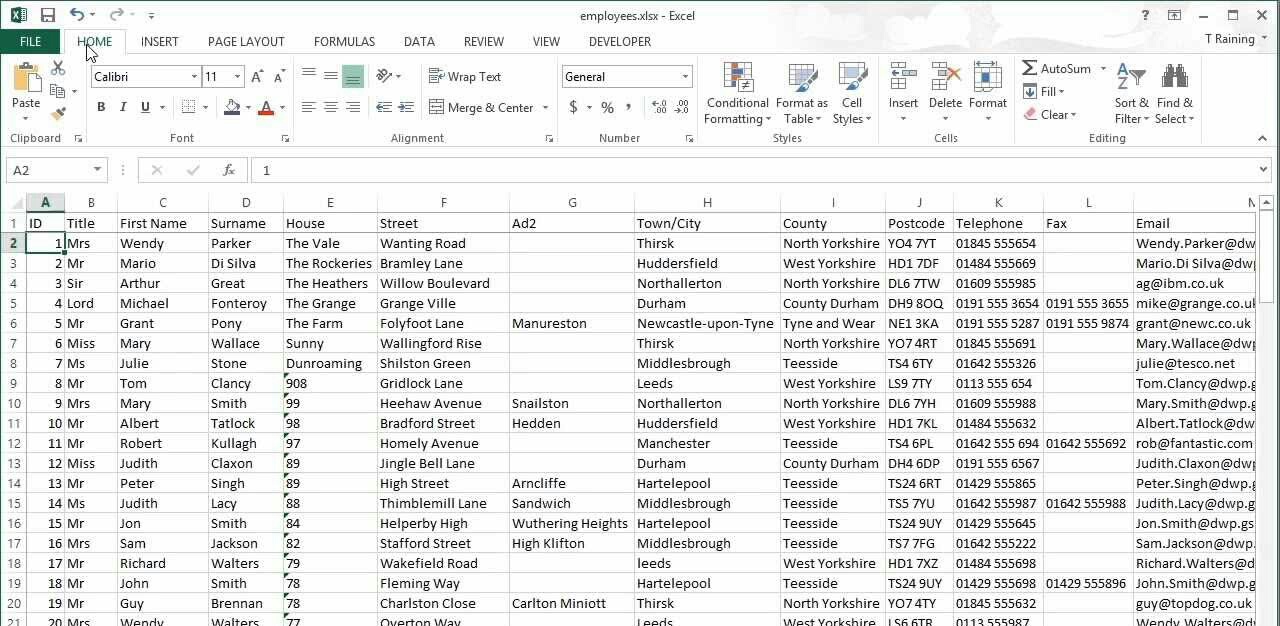1280x626 pixels.
Task: Open the General number format dropdown
Action: [685, 77]
